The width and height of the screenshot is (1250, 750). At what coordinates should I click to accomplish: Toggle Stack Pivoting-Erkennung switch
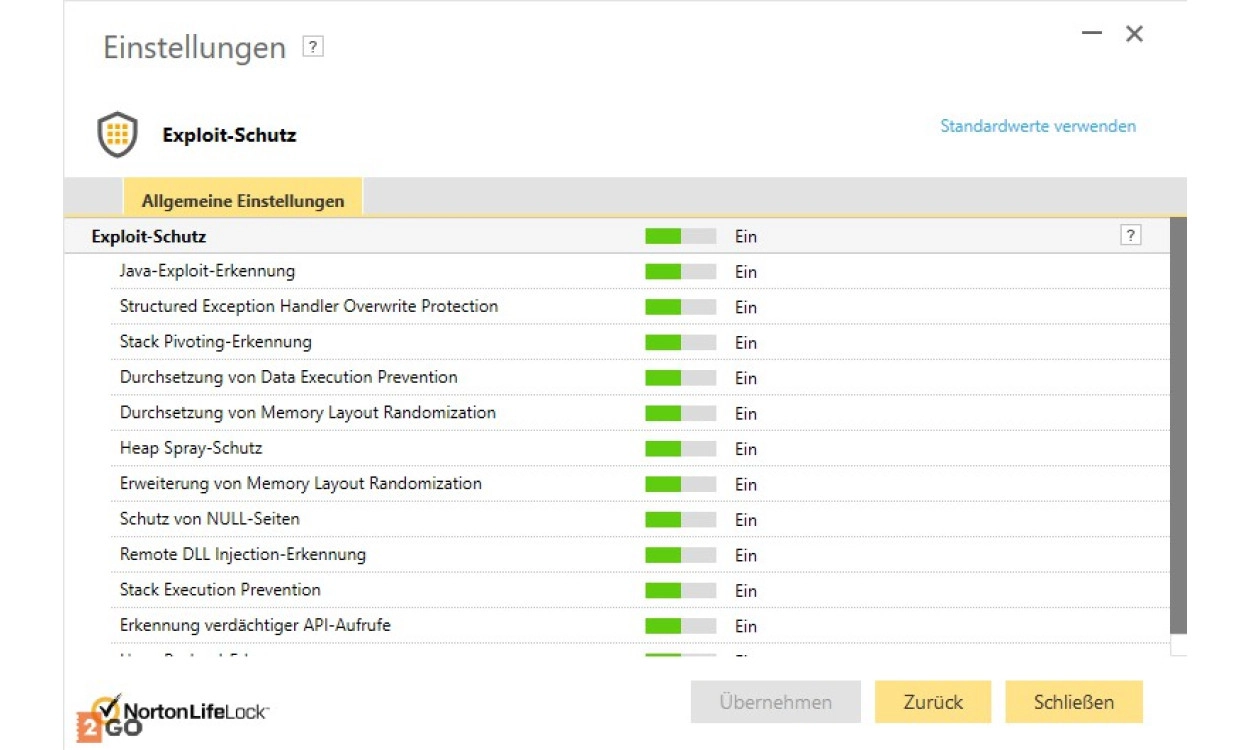tap(680, 343)
